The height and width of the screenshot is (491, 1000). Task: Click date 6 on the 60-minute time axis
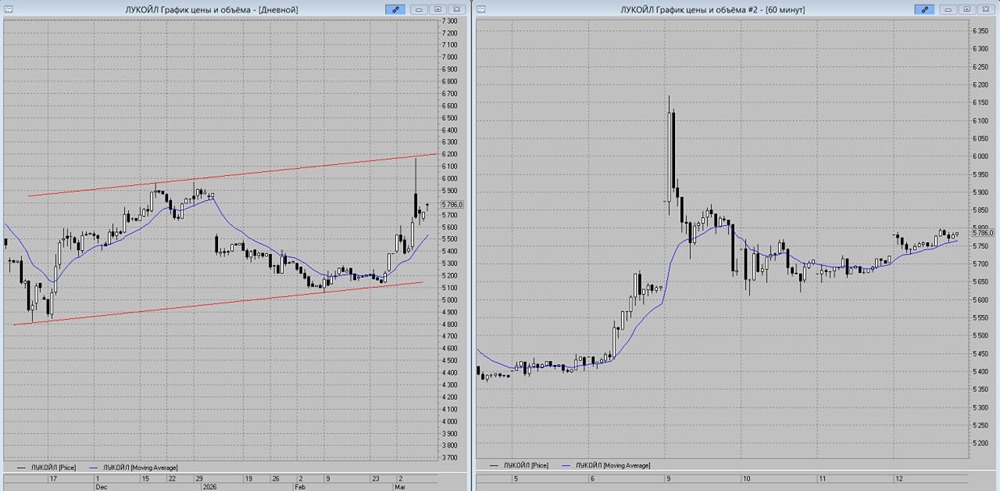(592, 478)
